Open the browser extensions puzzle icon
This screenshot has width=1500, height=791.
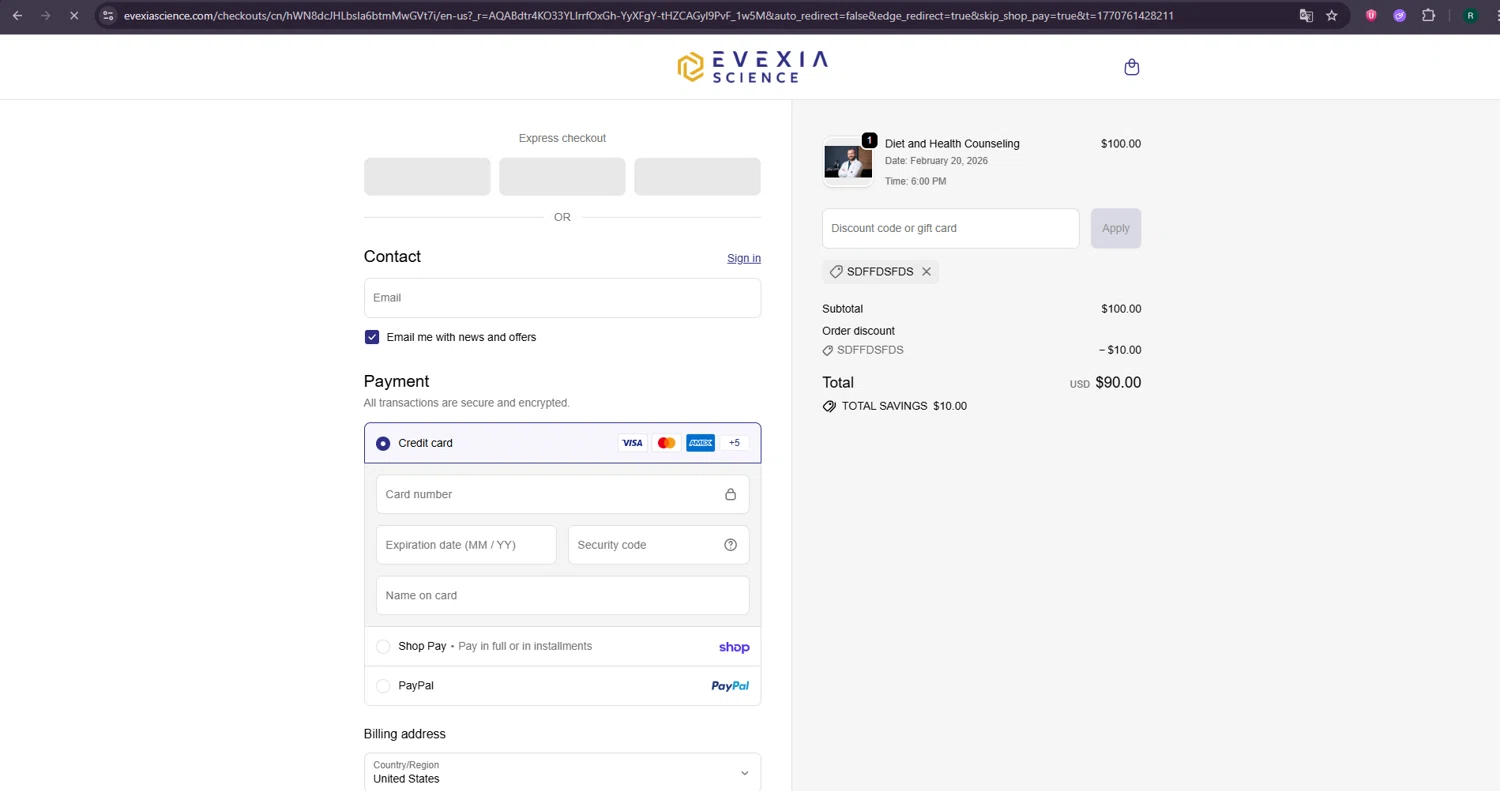[1428, 15]
